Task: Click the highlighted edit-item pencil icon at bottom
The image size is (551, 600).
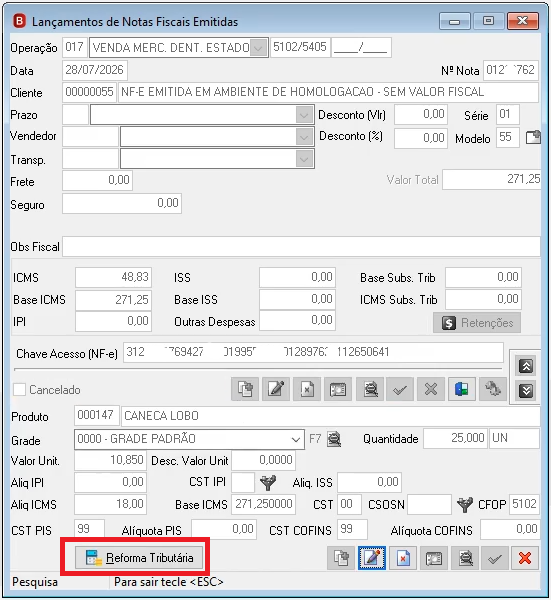Action: [372, 558]
